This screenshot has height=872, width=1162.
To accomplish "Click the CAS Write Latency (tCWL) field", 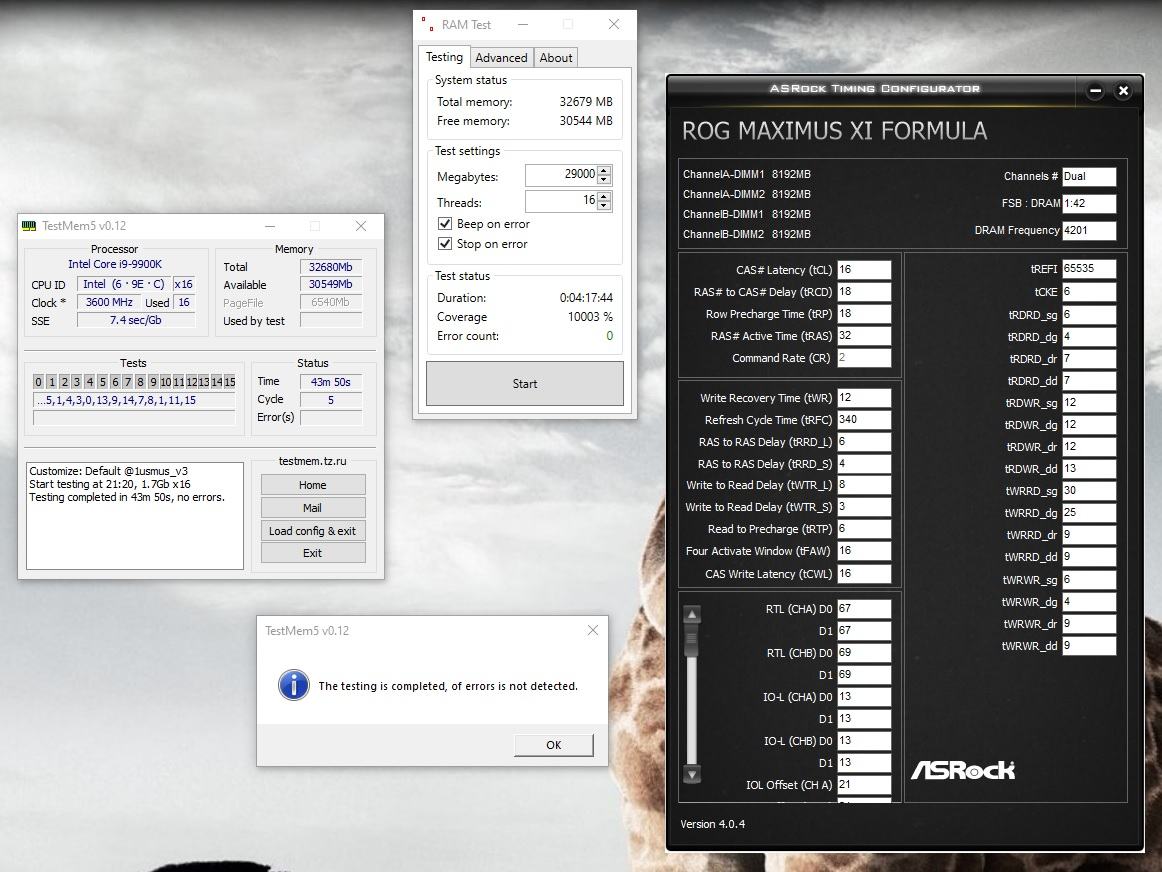I will (x=864, y=573).
